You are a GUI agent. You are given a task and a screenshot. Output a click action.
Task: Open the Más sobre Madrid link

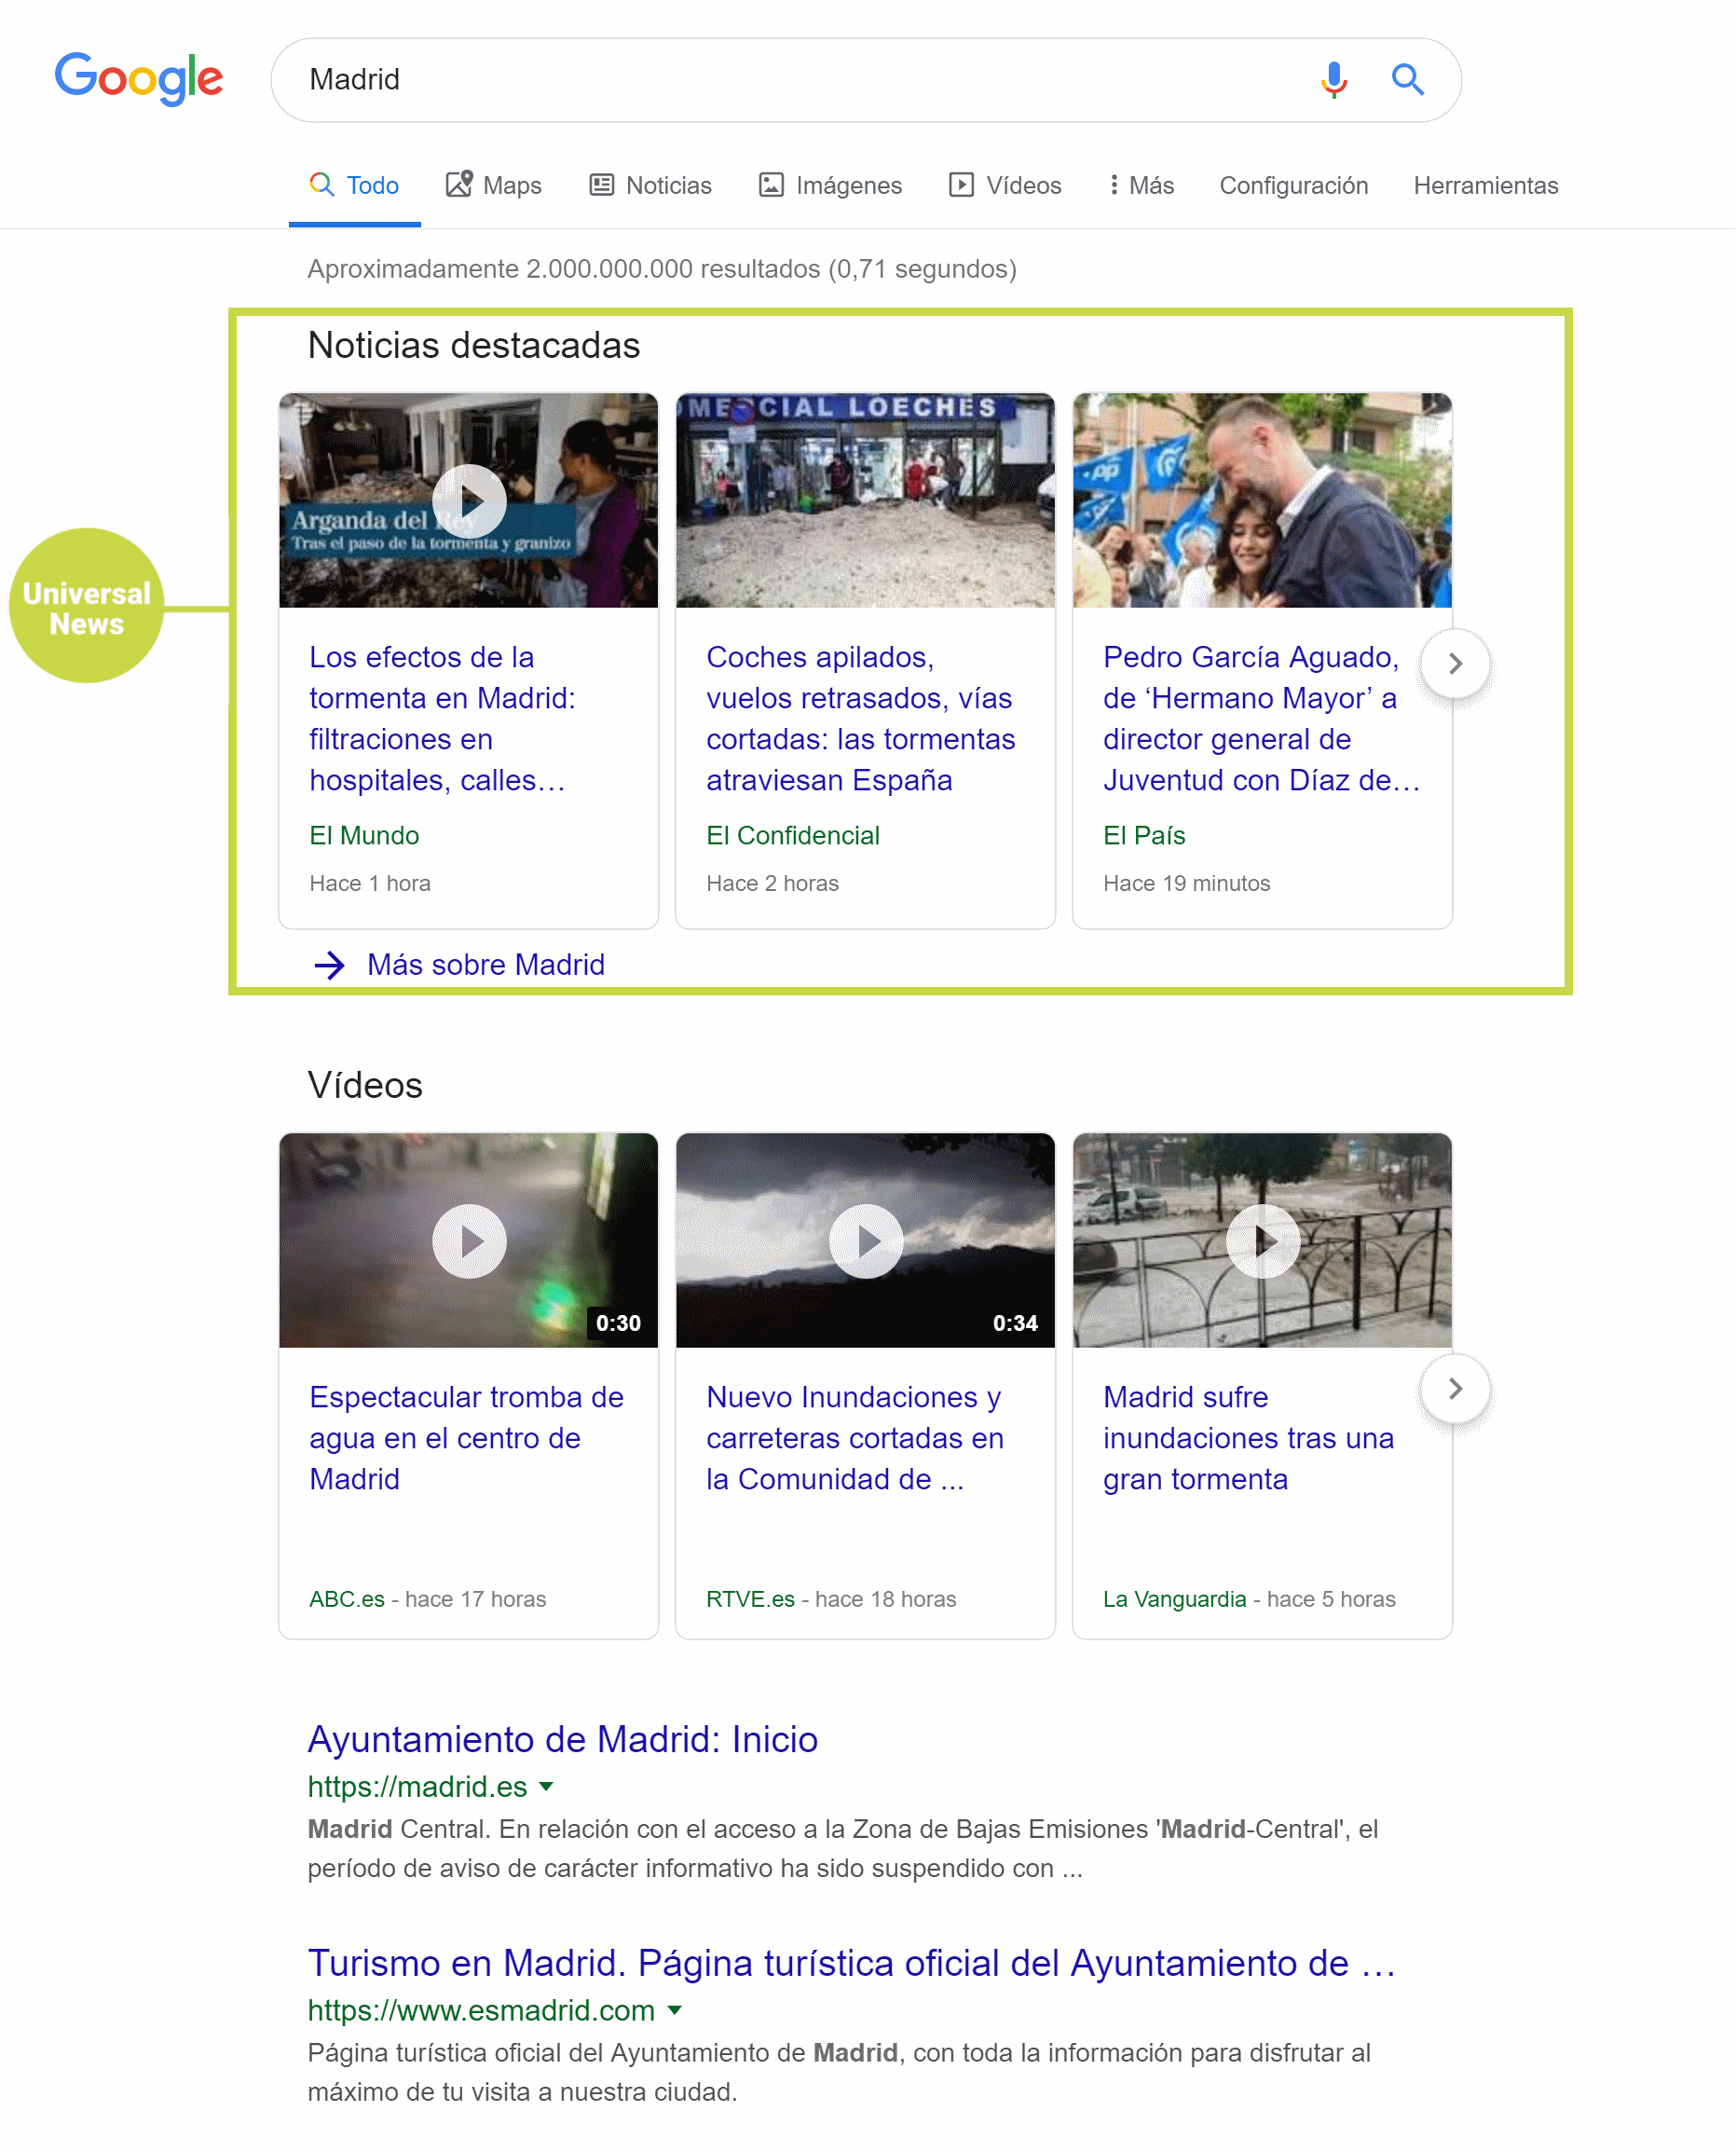point(486,965)
